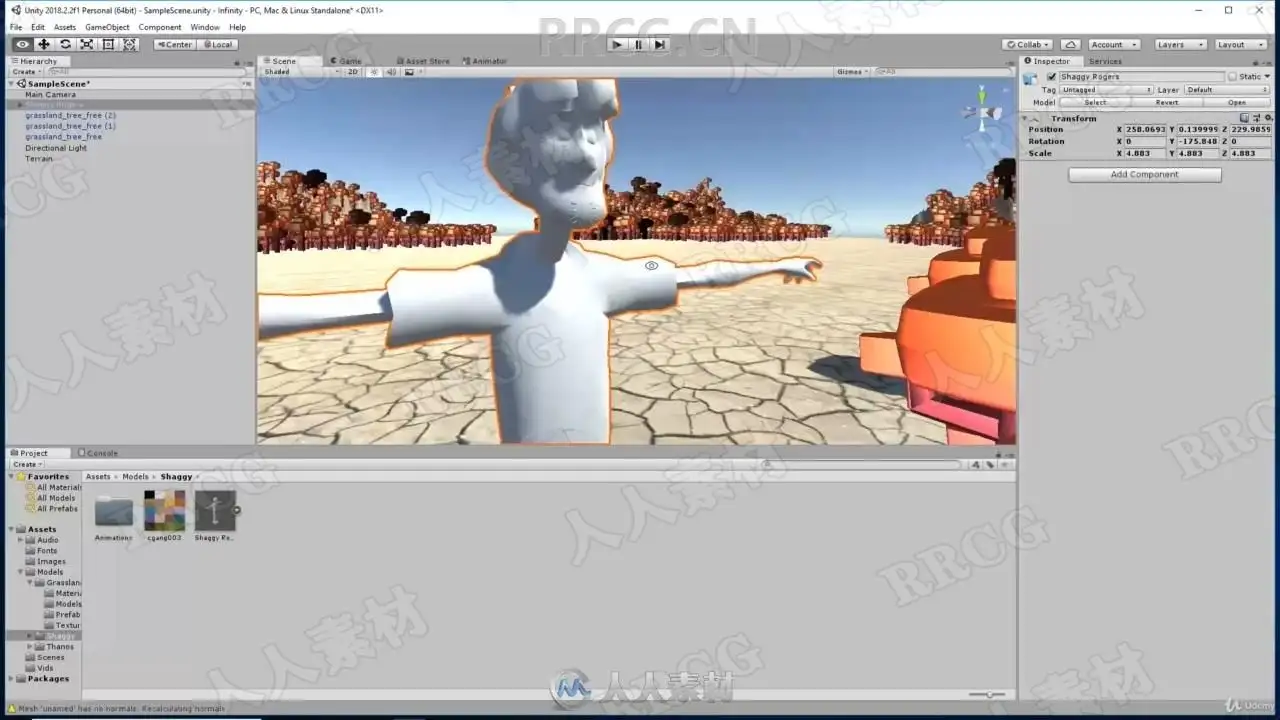1280x720 pixels.
Task: Toggle scene lighting sun icon
Action: point(375,72)
